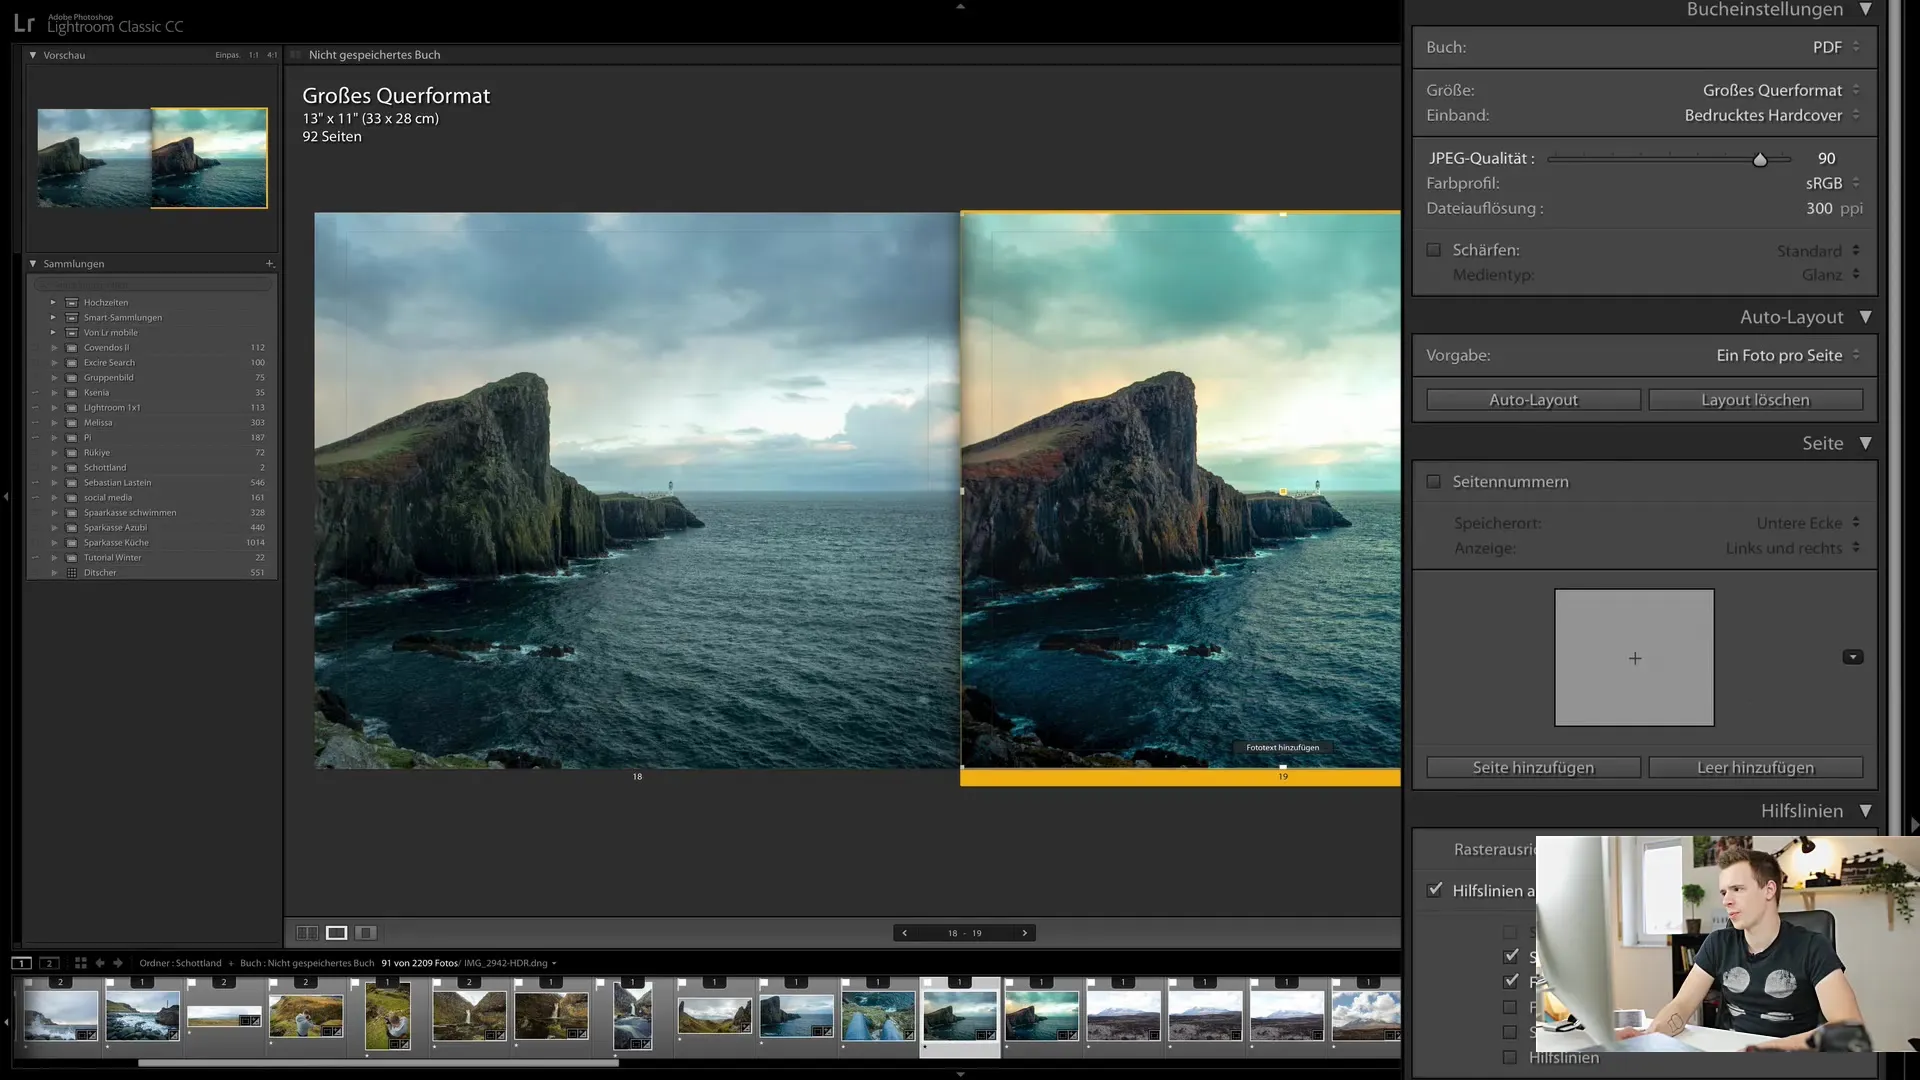1920x1080 pixels.
Task: Select single page view icon
Action: pos(366,933)
